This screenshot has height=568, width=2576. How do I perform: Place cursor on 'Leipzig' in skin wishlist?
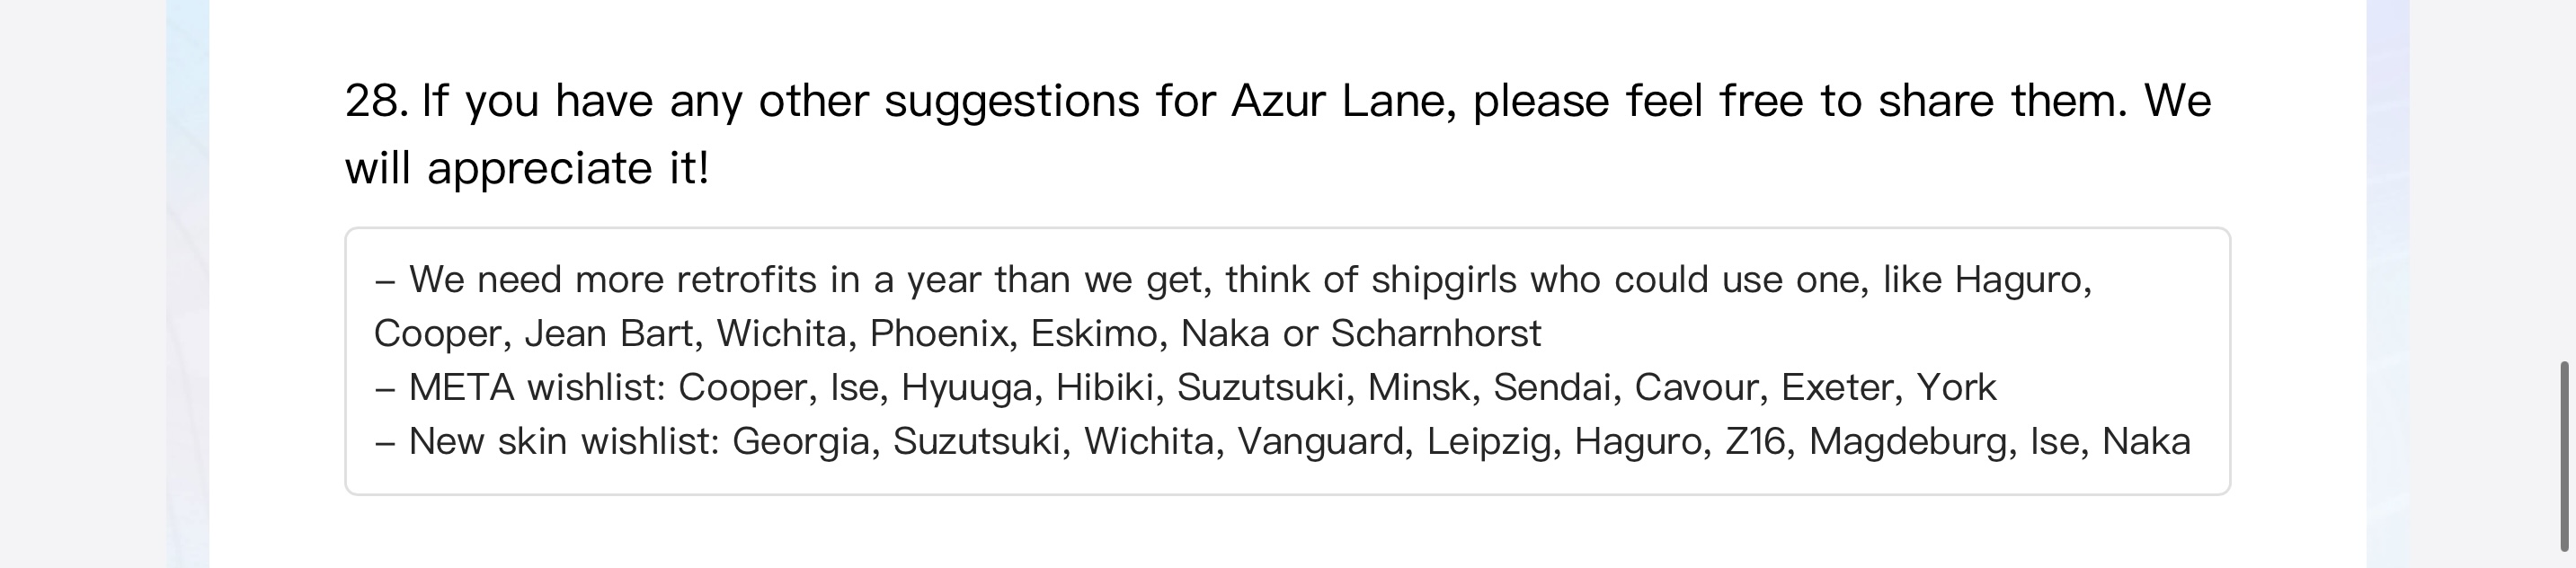coord(1489,441)
